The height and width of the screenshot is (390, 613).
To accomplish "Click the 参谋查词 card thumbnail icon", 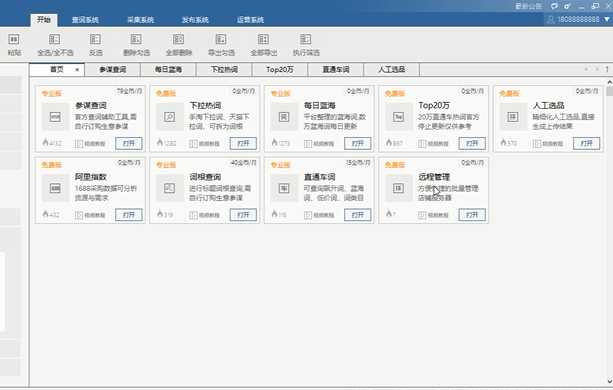I will tap(55, 116).
